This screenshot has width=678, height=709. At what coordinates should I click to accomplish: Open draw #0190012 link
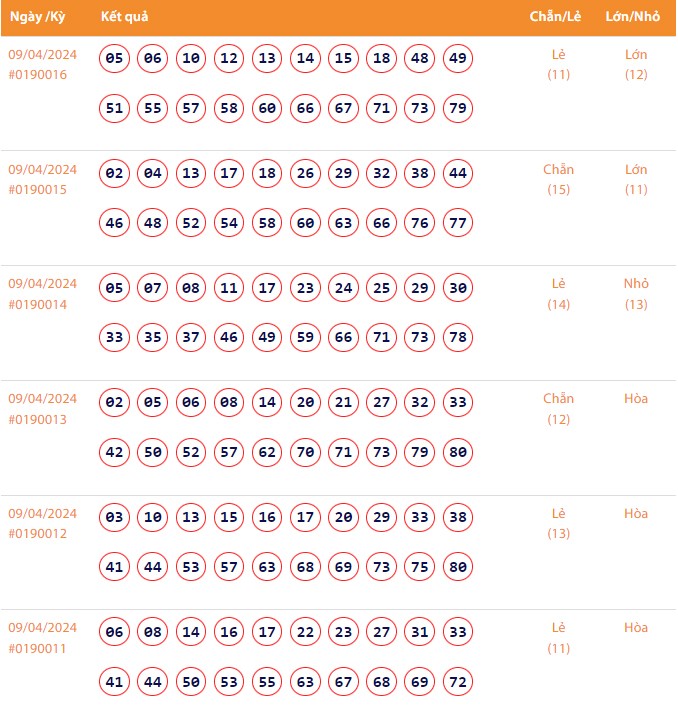click(x=38, y=533)
